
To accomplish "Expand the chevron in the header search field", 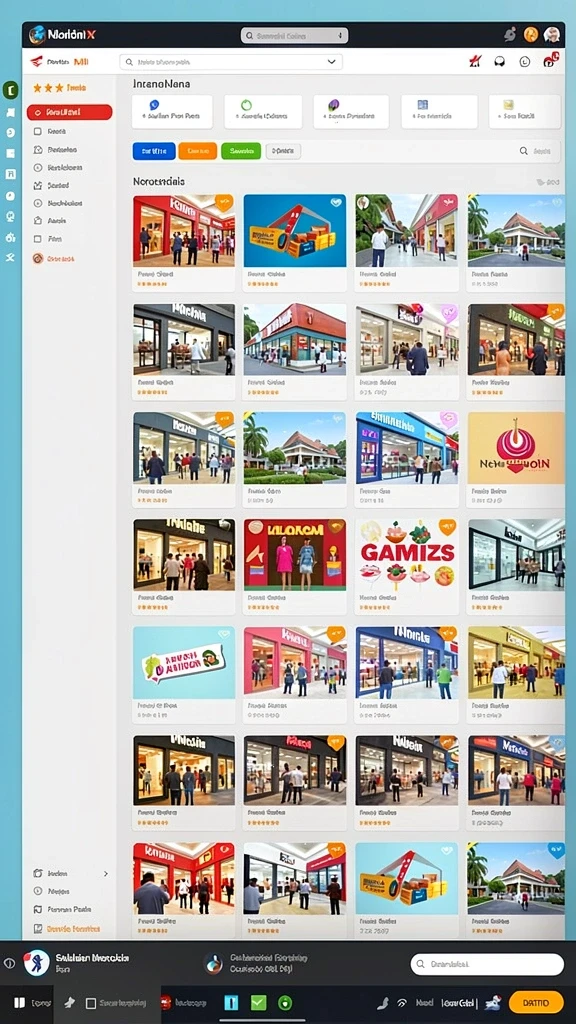I will click(x=332, y=62).
